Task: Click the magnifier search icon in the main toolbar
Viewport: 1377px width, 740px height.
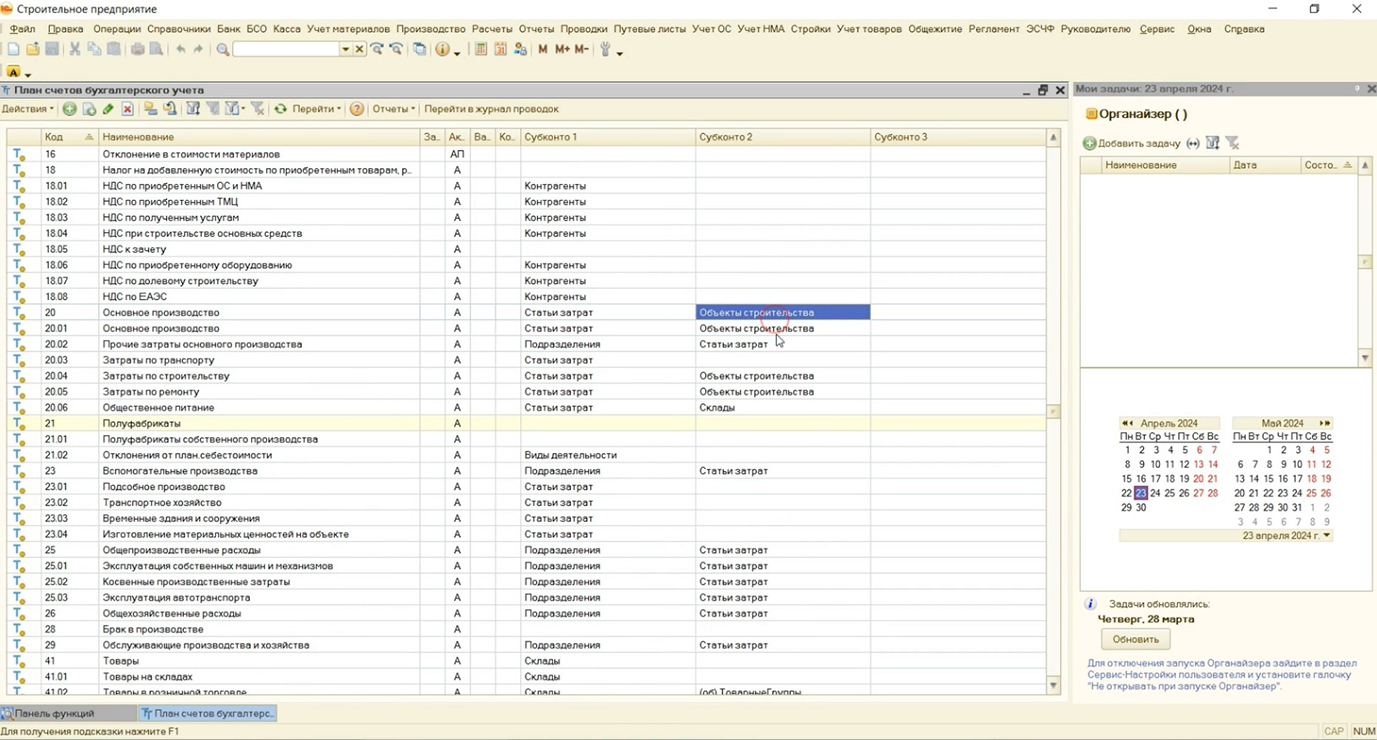Action: click(x=223, y=49)
